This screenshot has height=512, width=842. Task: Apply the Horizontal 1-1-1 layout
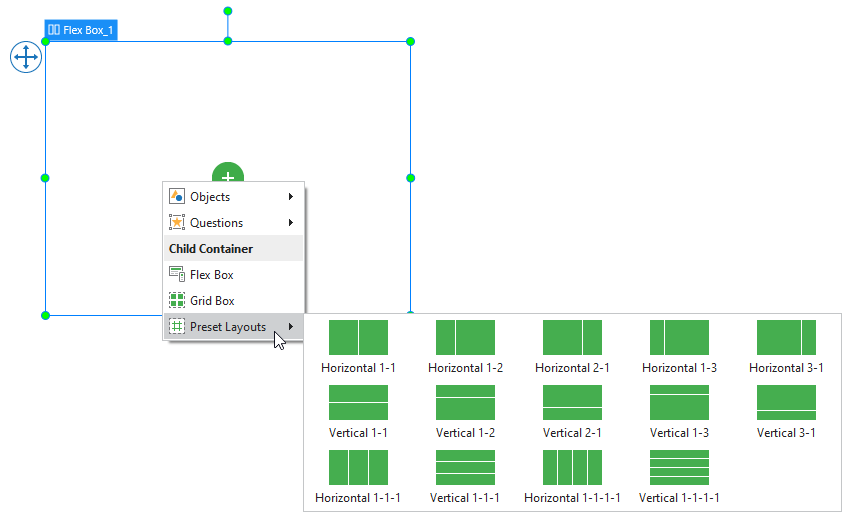358,468
